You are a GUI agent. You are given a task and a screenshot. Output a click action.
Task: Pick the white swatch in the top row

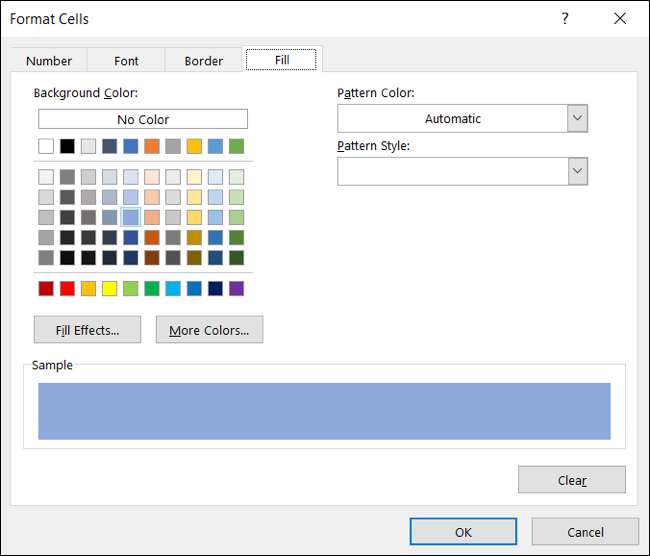[46, 146]
